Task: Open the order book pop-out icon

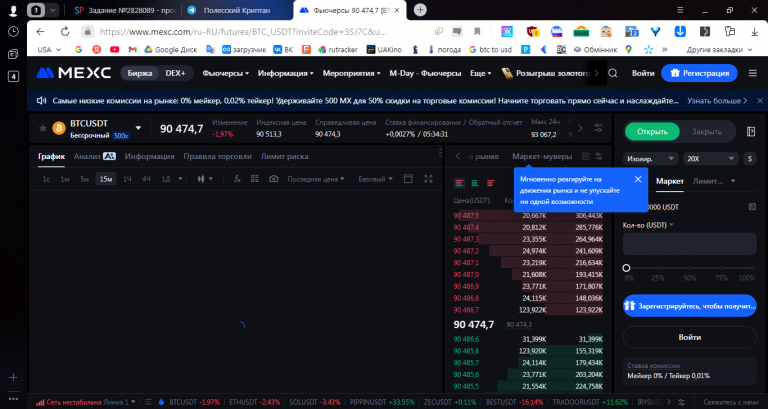Action: [585, 156]
